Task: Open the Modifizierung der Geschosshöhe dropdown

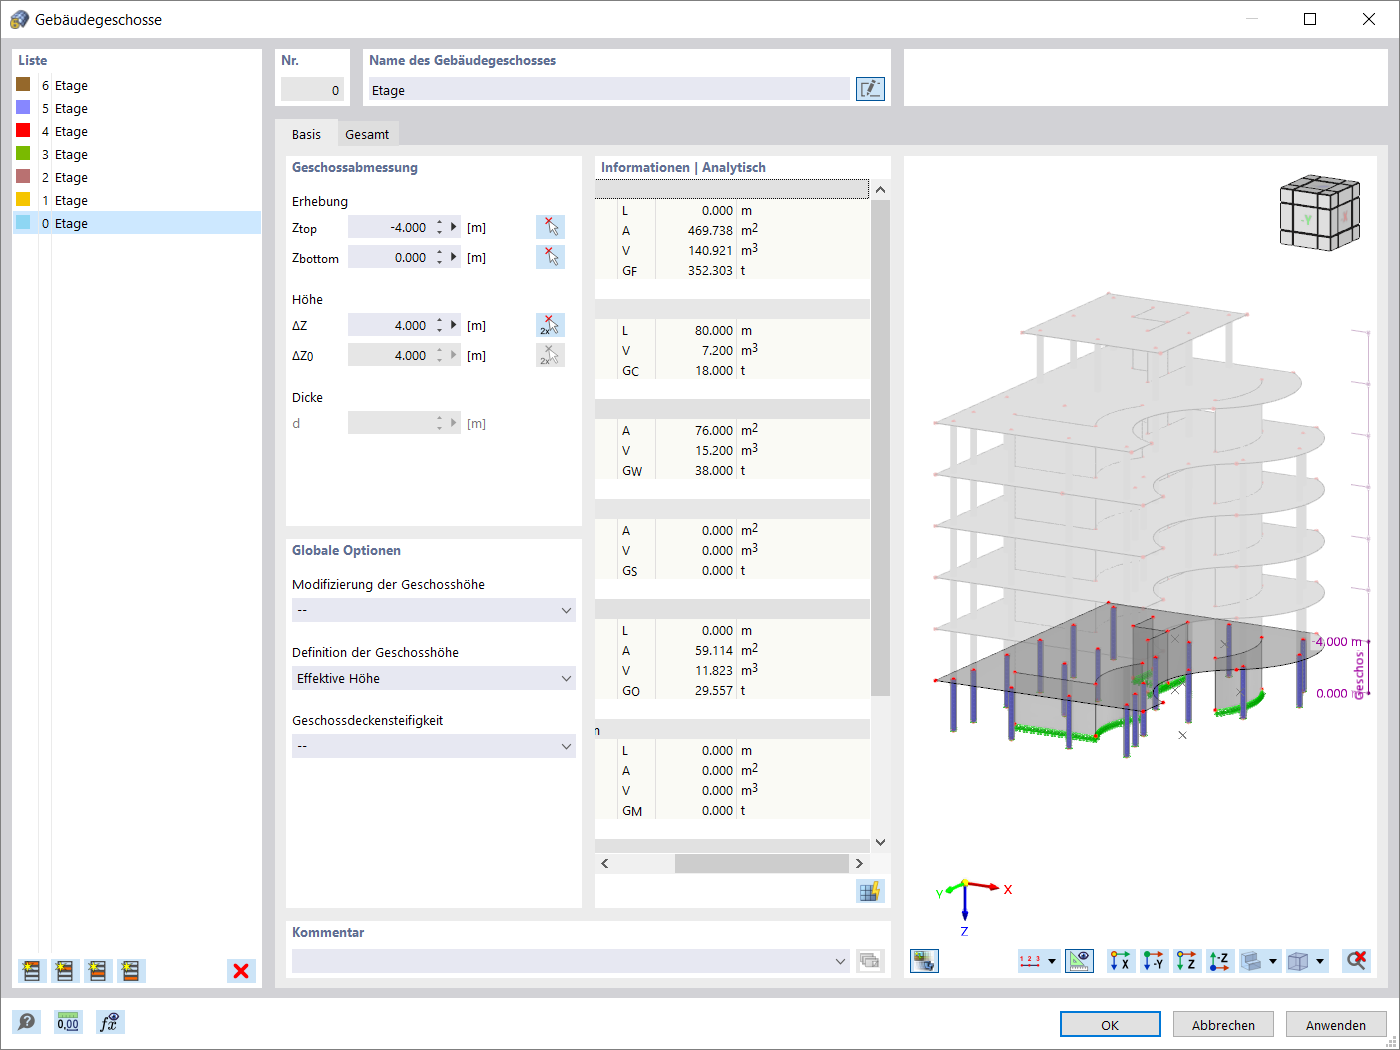Action: coord(434,610)
